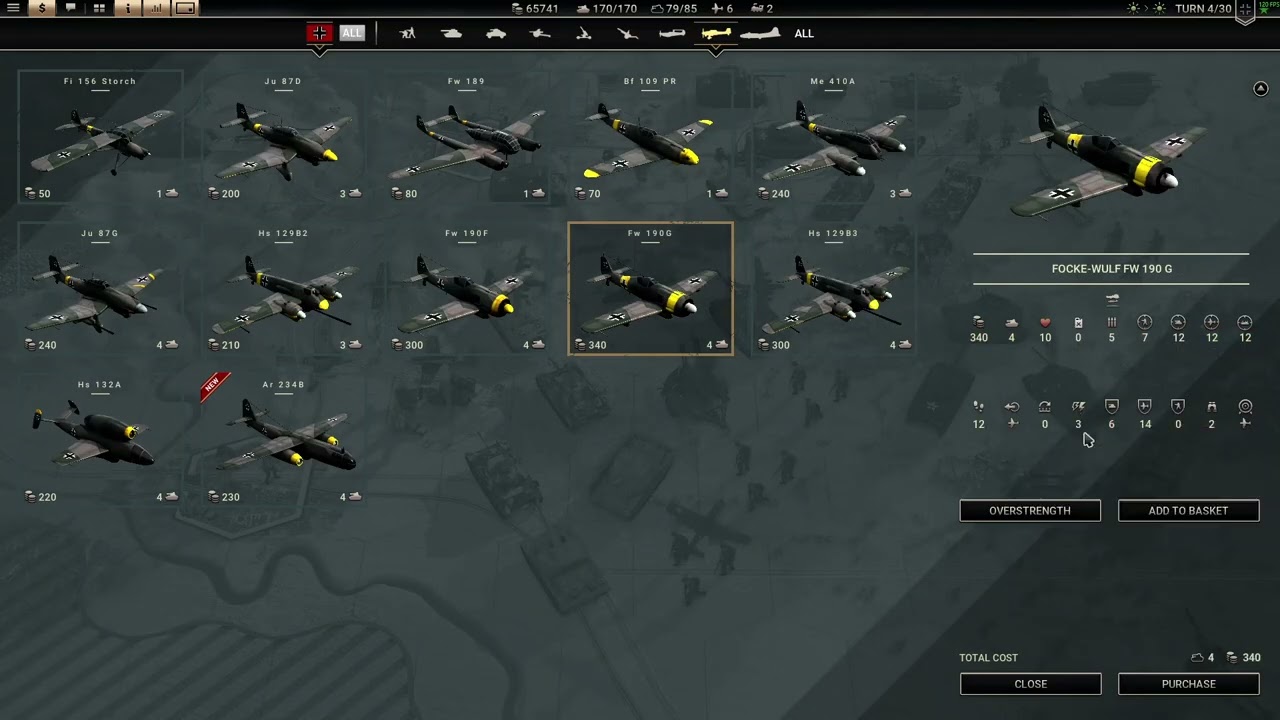Select the Fi 156 Storch aircraft
Viewport: 1280px width, 720px height.
tap(100, 136)
